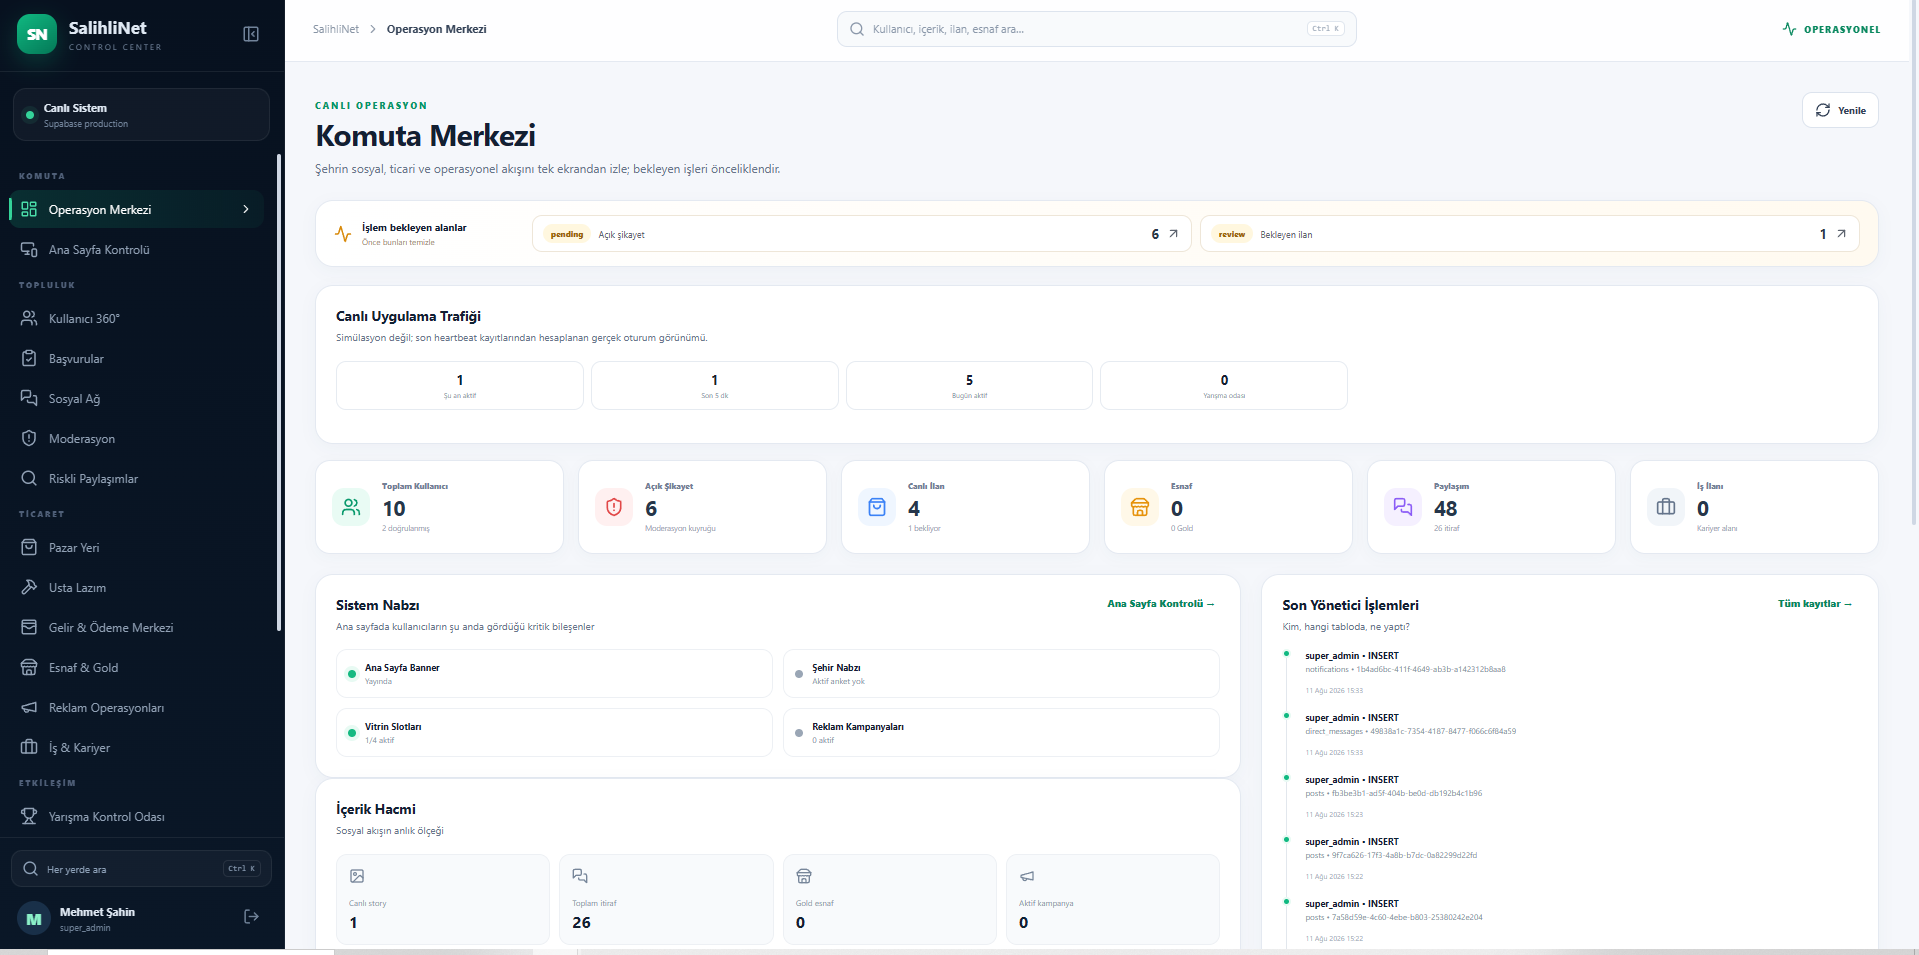Viewport: 1919px width, 955px height.
Task: Click the direct_messages INSERT log entry
Action: 1410,734
